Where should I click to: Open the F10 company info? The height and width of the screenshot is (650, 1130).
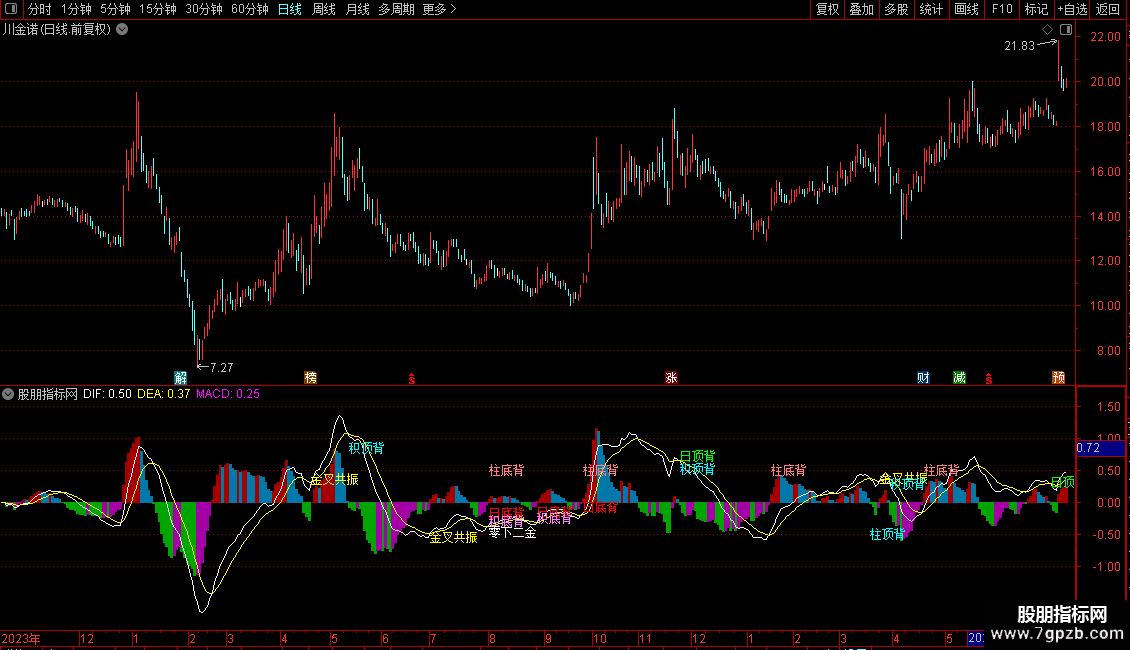pyautogui.click(x=1002, y=9)
